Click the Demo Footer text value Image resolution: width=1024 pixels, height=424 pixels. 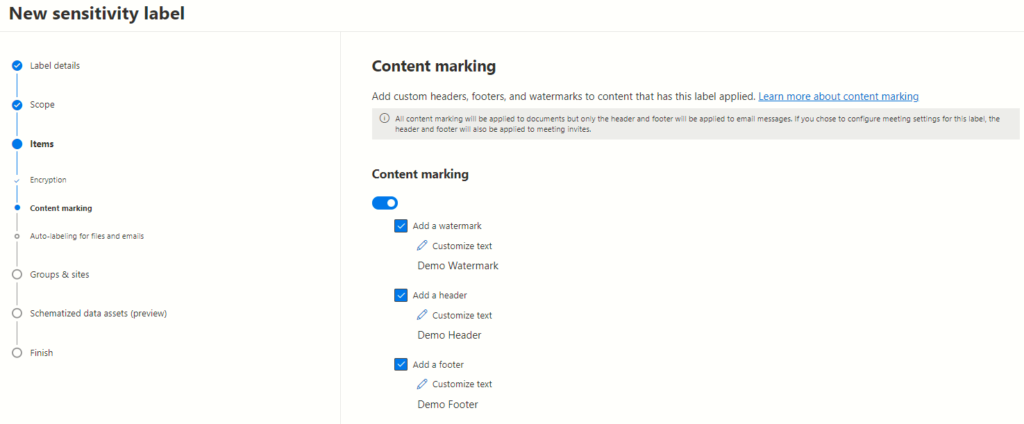point(447,405)
